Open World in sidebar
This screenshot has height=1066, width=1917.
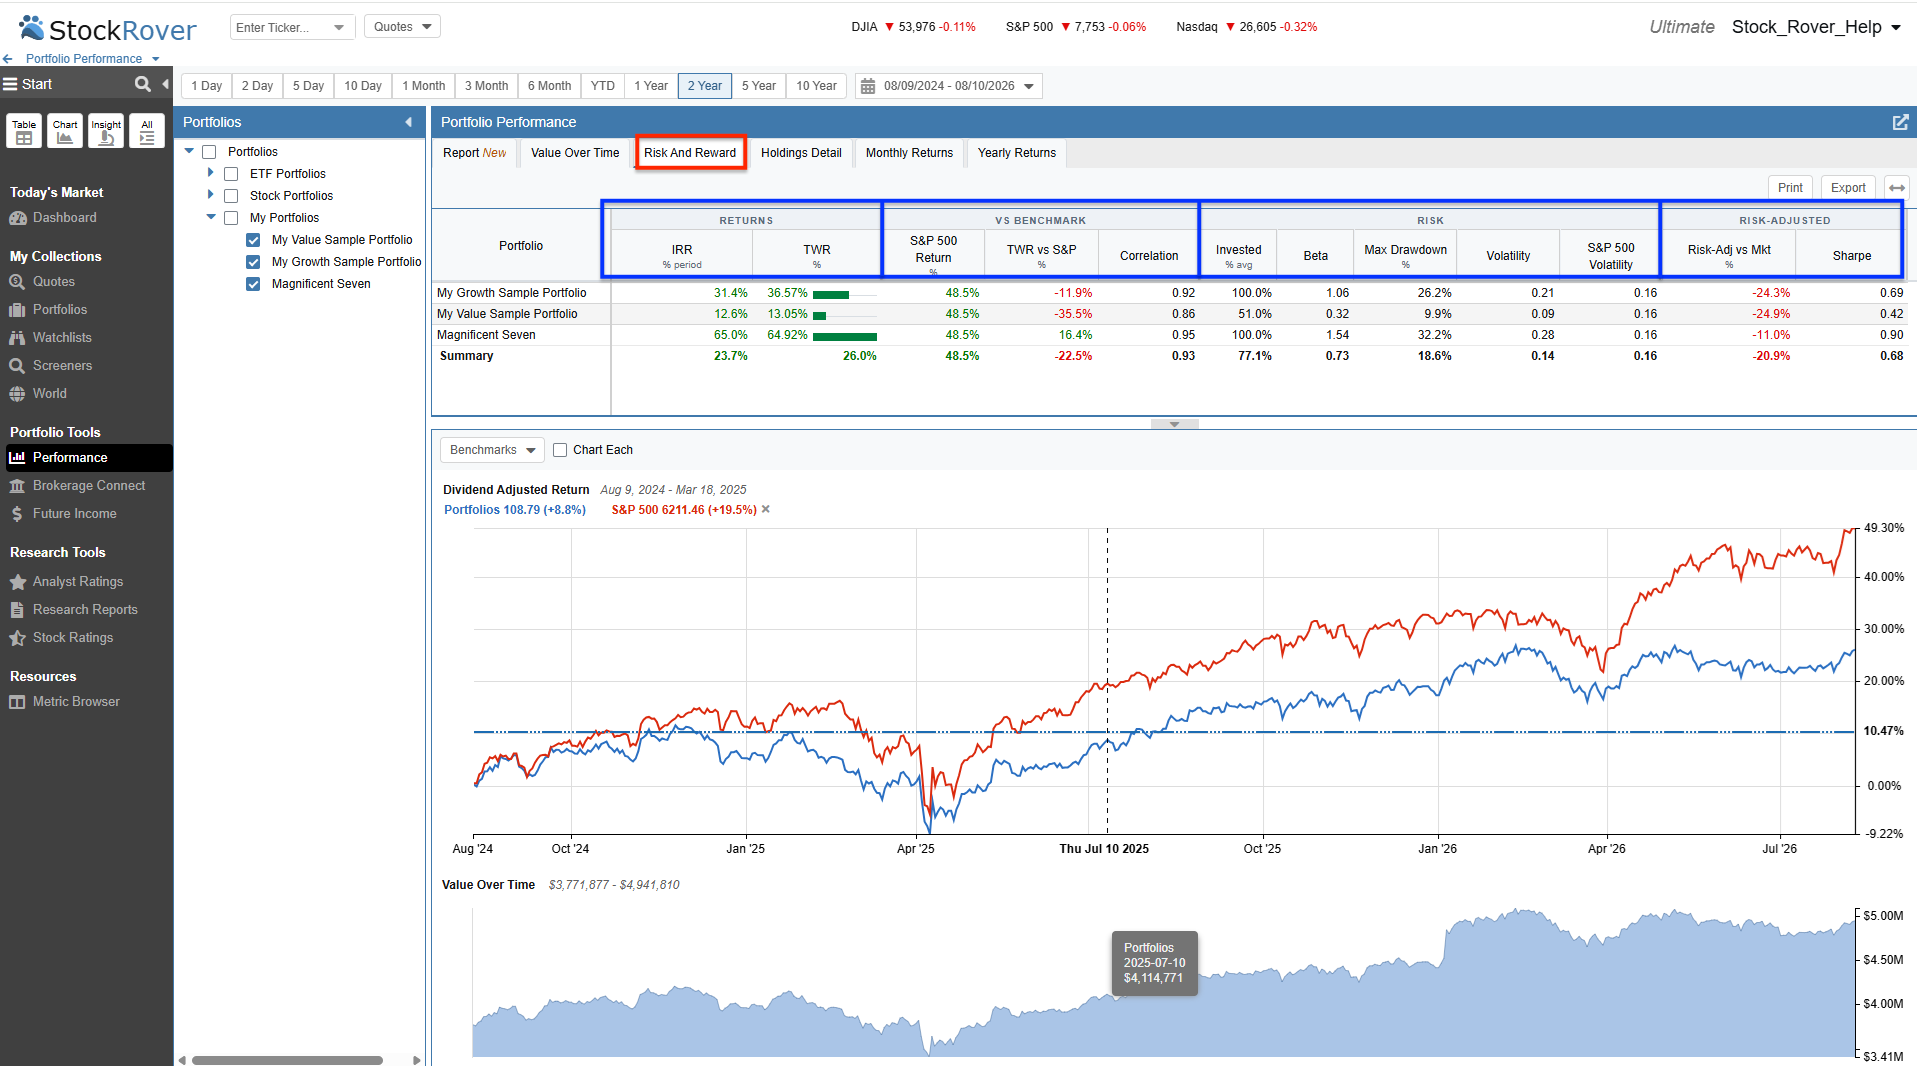click(x=50, y=394)
